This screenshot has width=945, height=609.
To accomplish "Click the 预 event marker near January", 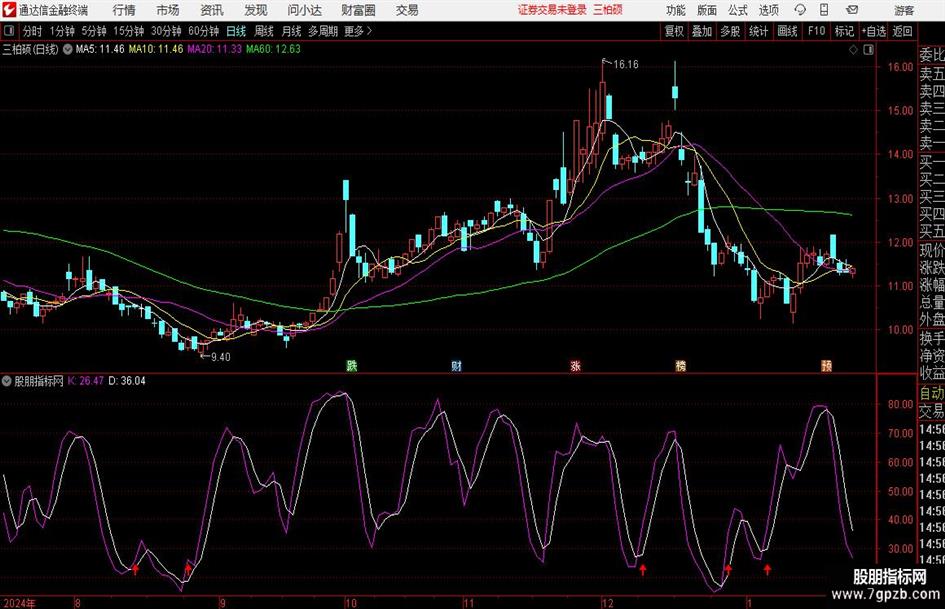I will tap(826, 366).
